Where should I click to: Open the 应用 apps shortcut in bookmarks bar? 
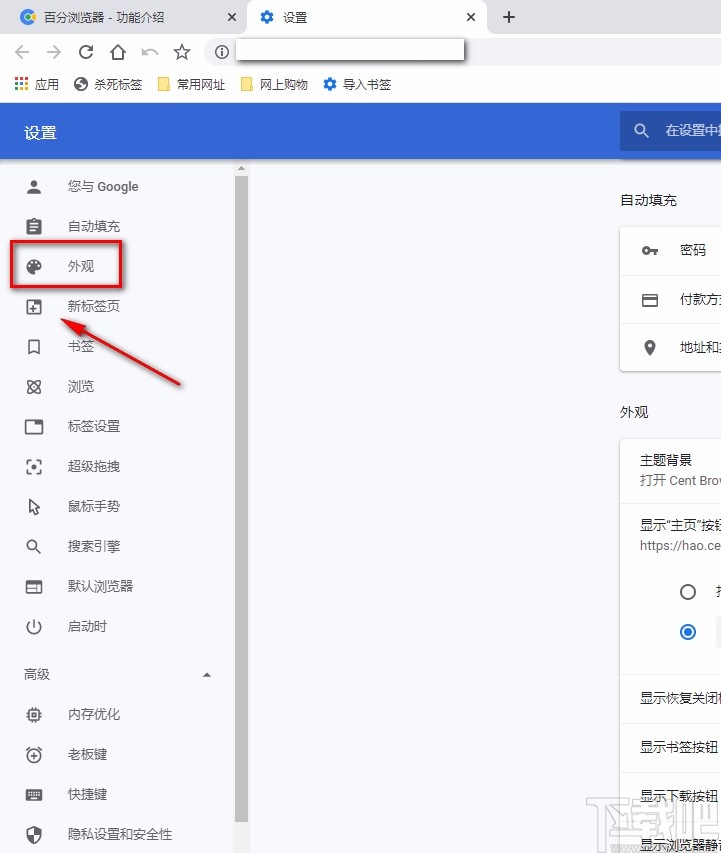click(36, 84)
